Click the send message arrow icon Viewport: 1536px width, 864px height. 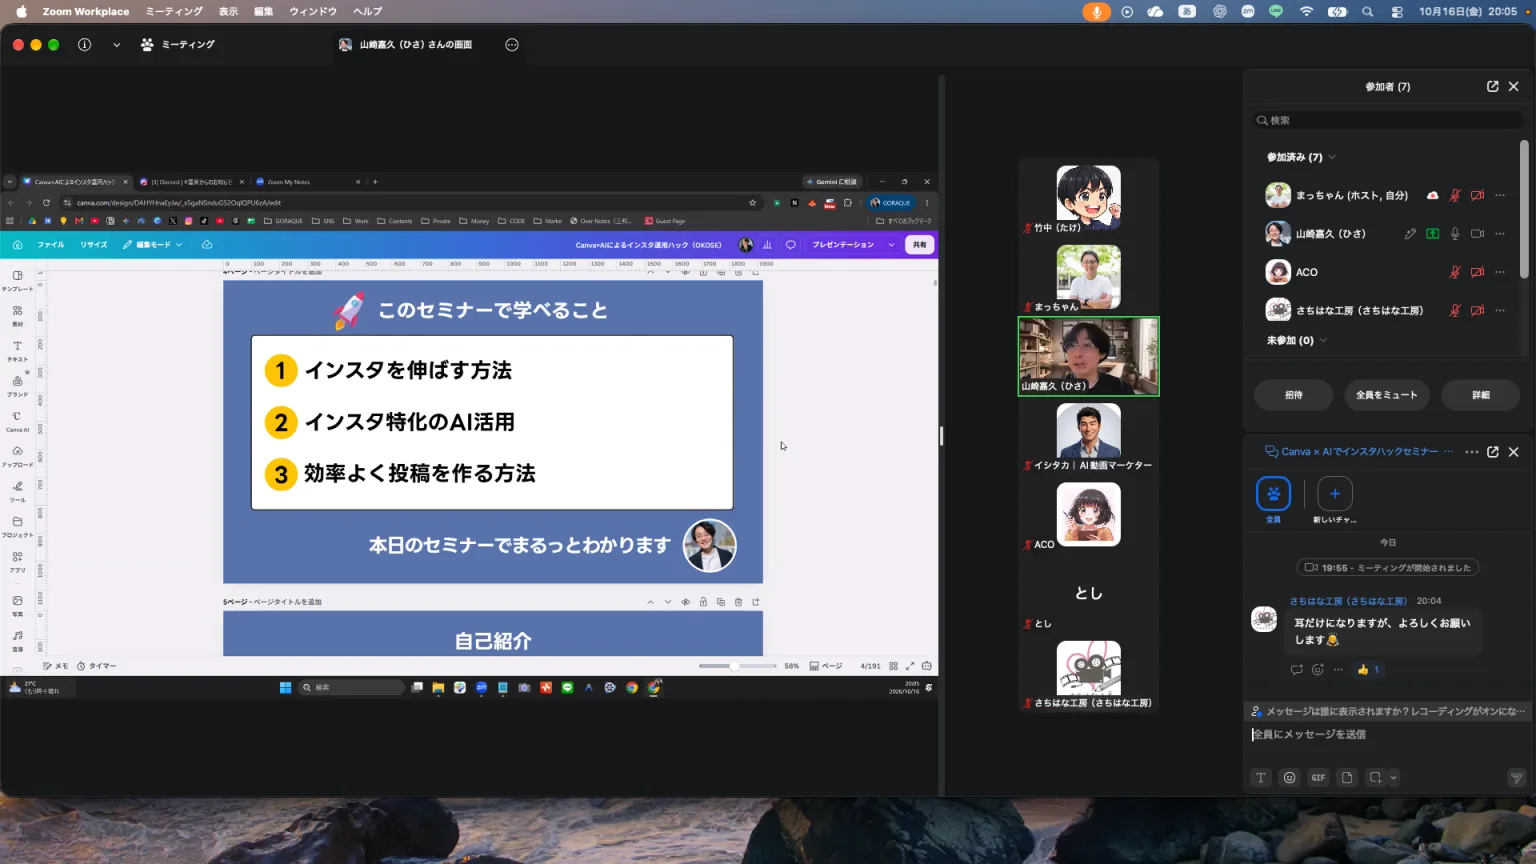click(1517, 777)
